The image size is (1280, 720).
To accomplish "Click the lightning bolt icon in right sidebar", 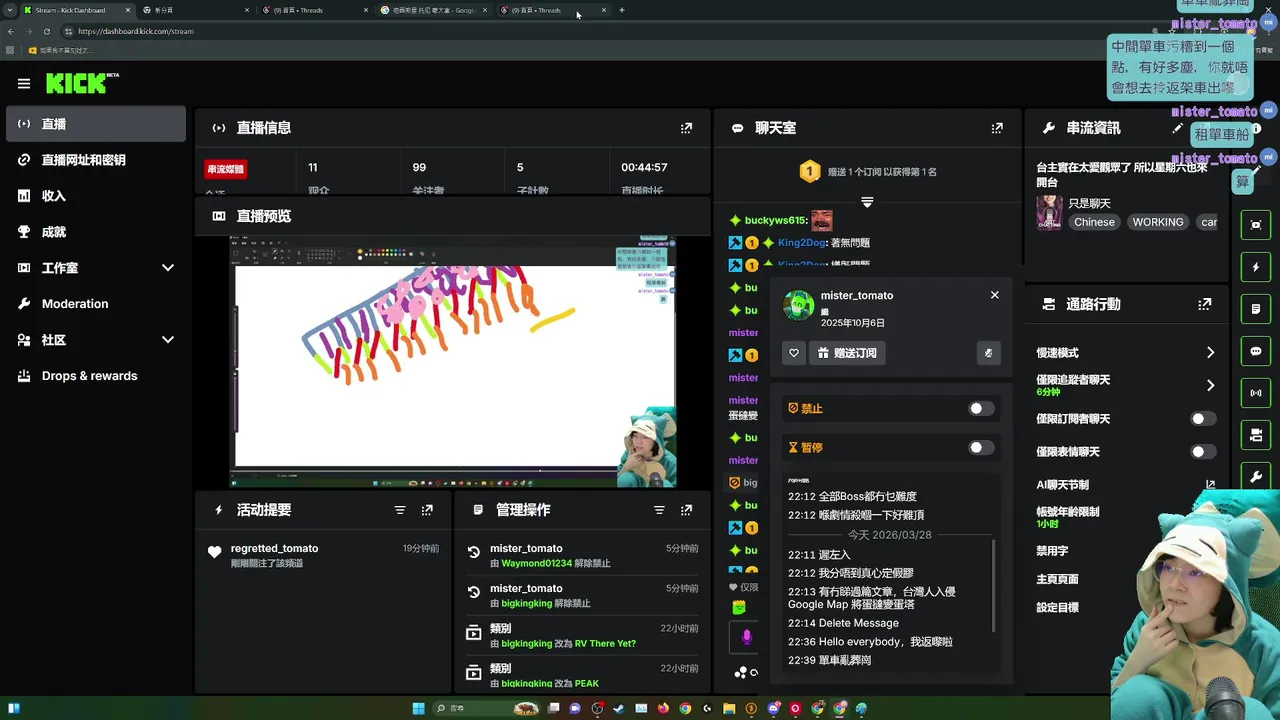I will (x=1256, y=268).
